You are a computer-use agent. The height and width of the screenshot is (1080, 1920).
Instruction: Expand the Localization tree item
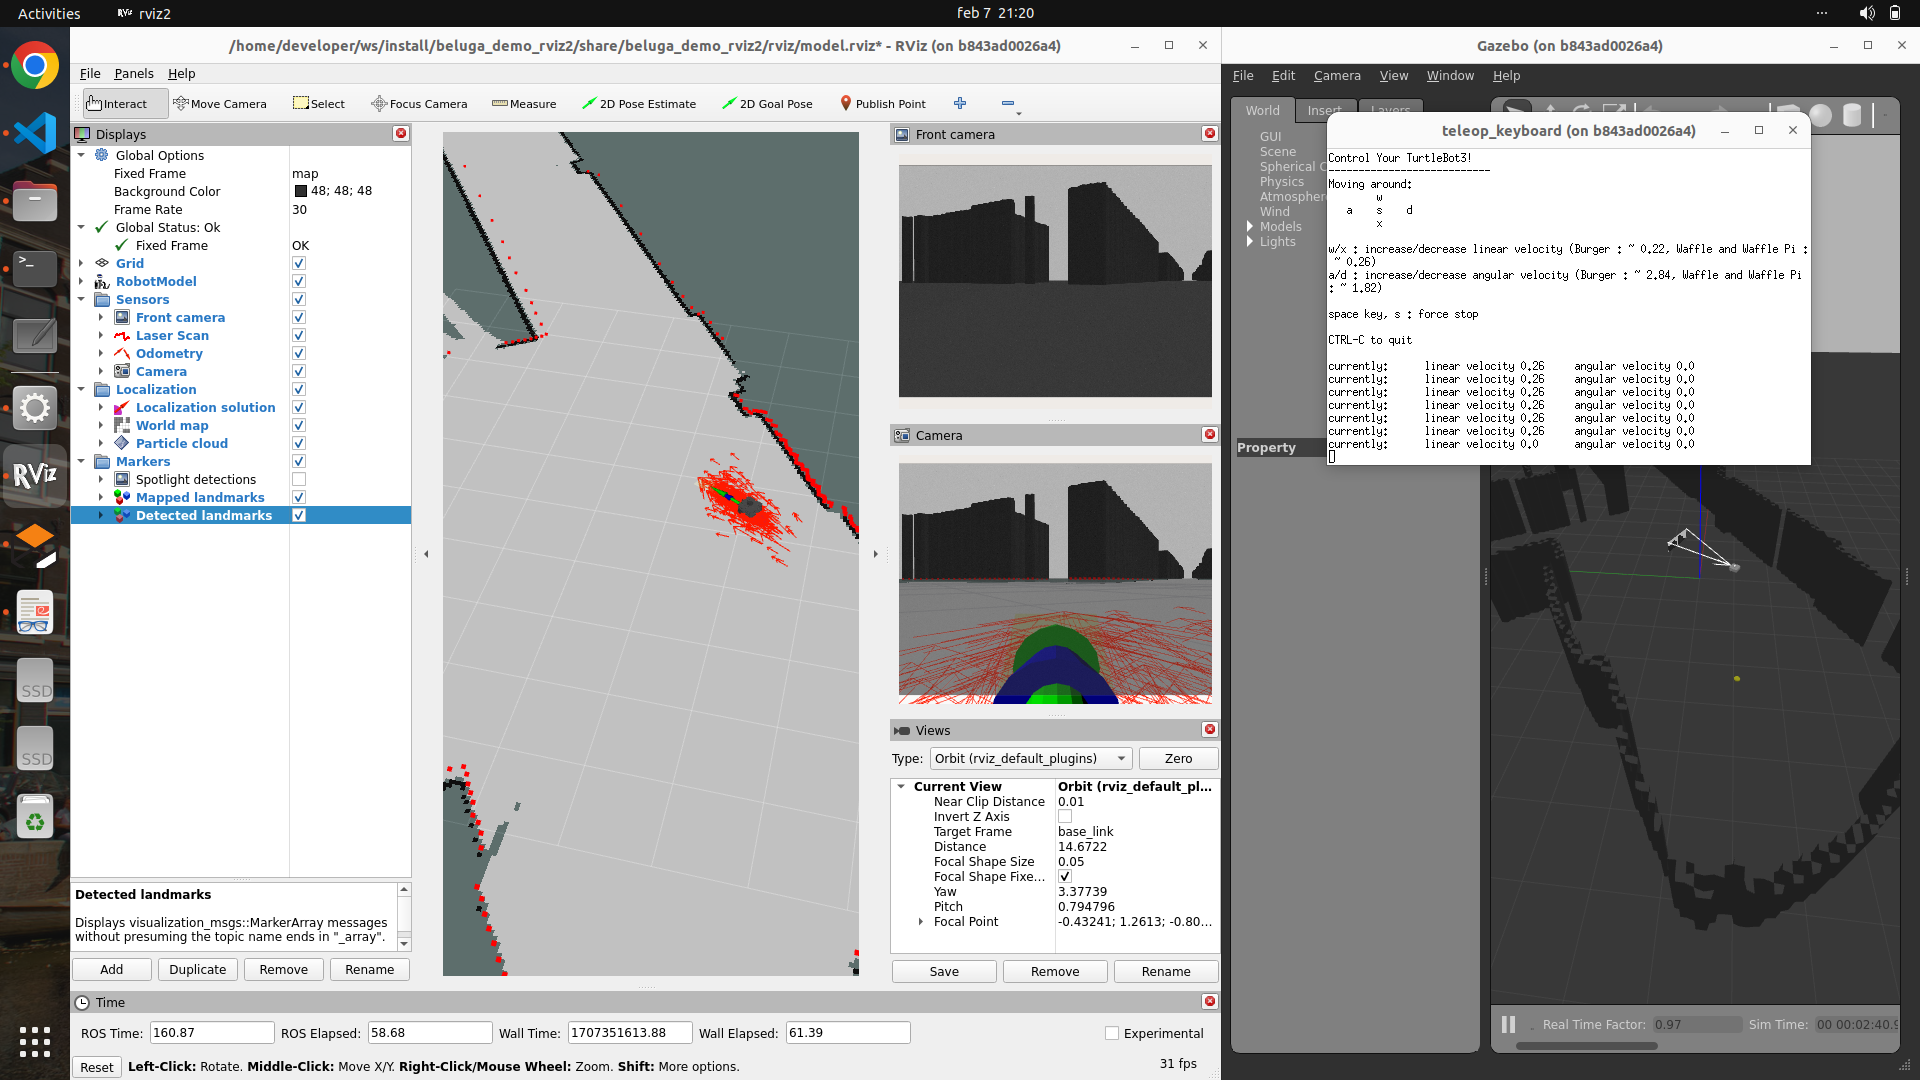(82, 389)
